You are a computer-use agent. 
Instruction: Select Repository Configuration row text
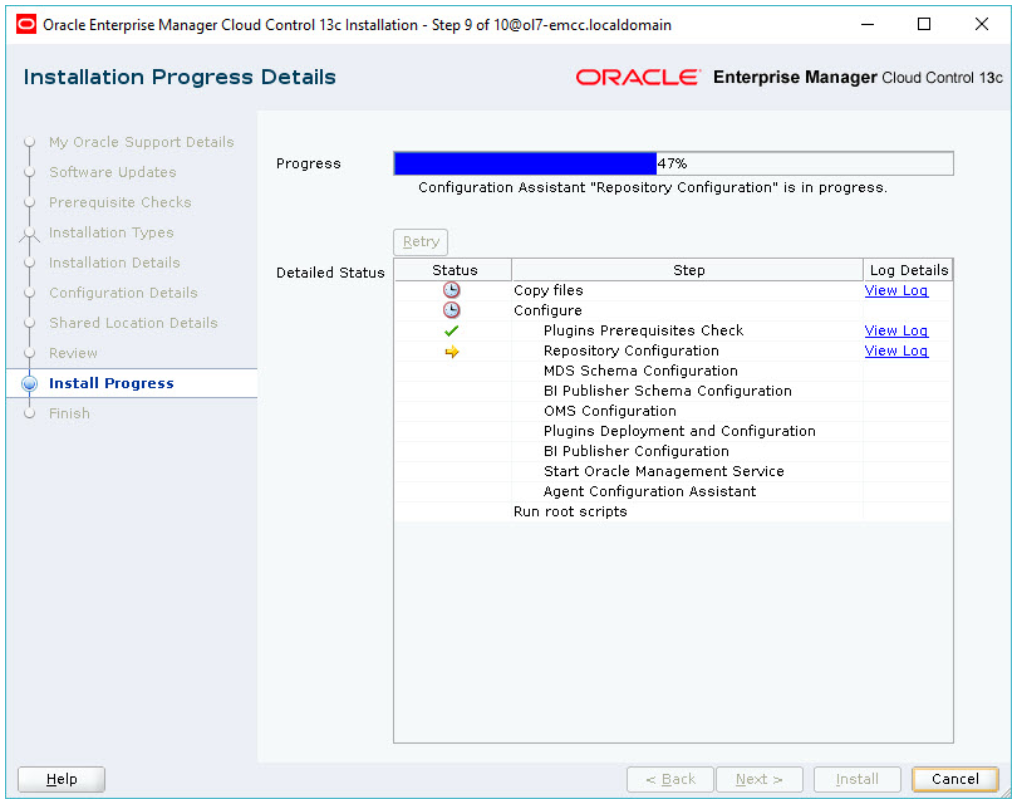[631, 351]
